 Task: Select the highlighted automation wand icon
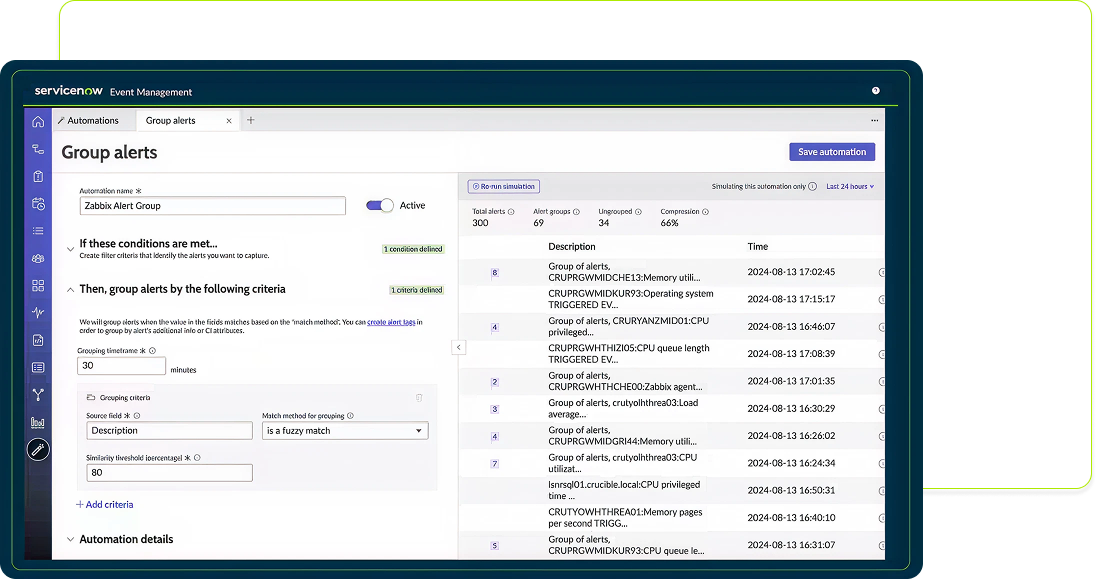(x=38, y=450)
